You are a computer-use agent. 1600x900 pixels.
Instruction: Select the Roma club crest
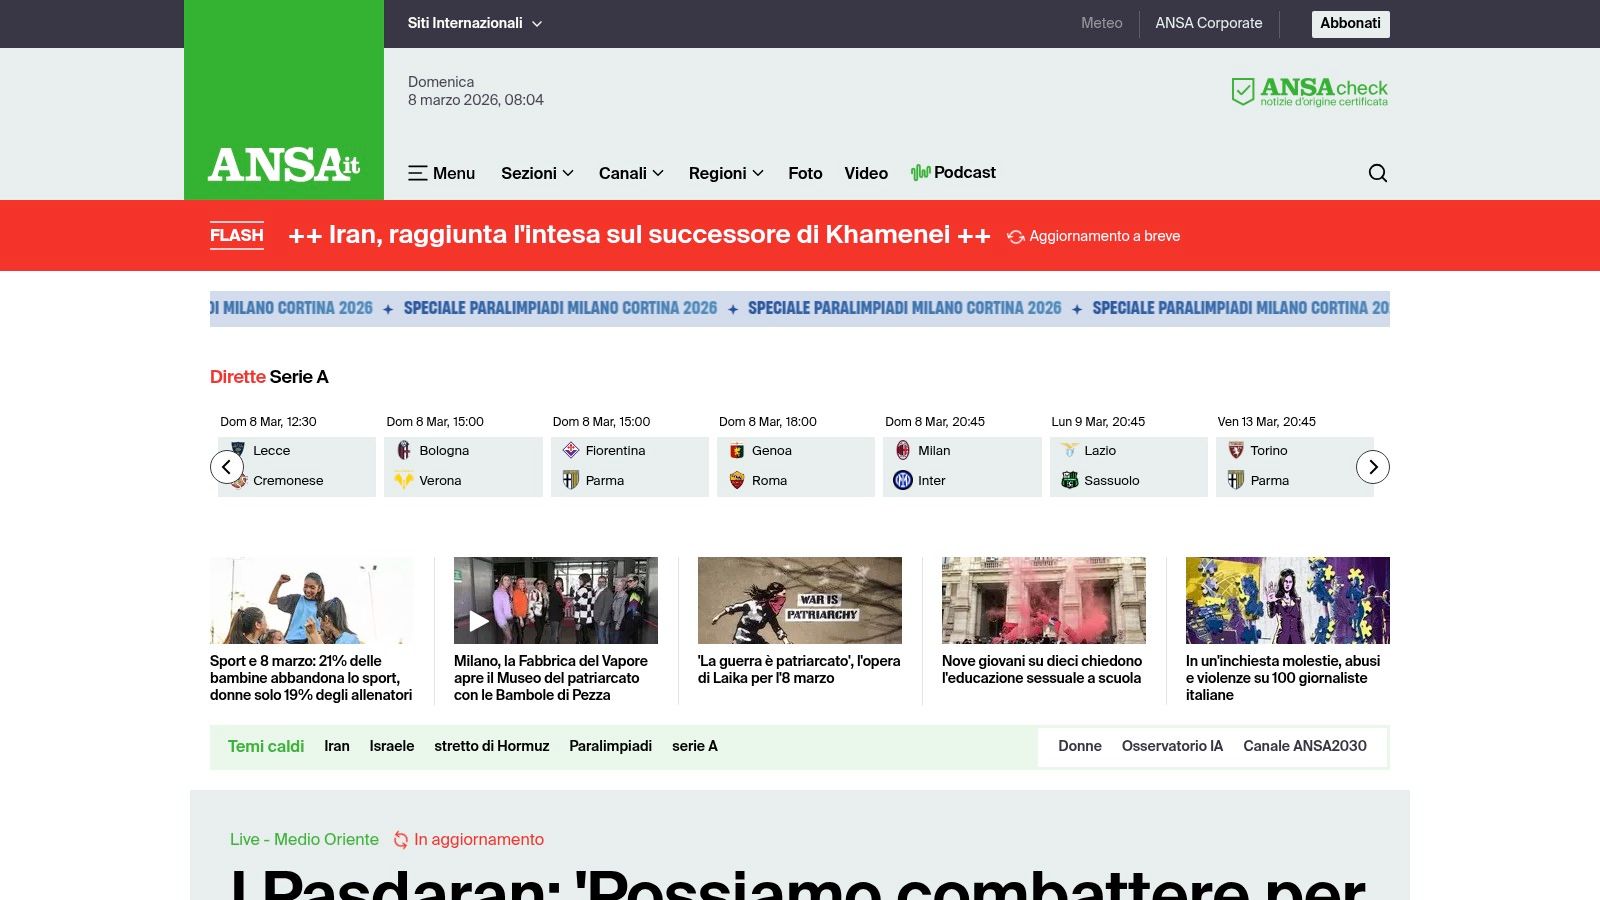[736, 480]
